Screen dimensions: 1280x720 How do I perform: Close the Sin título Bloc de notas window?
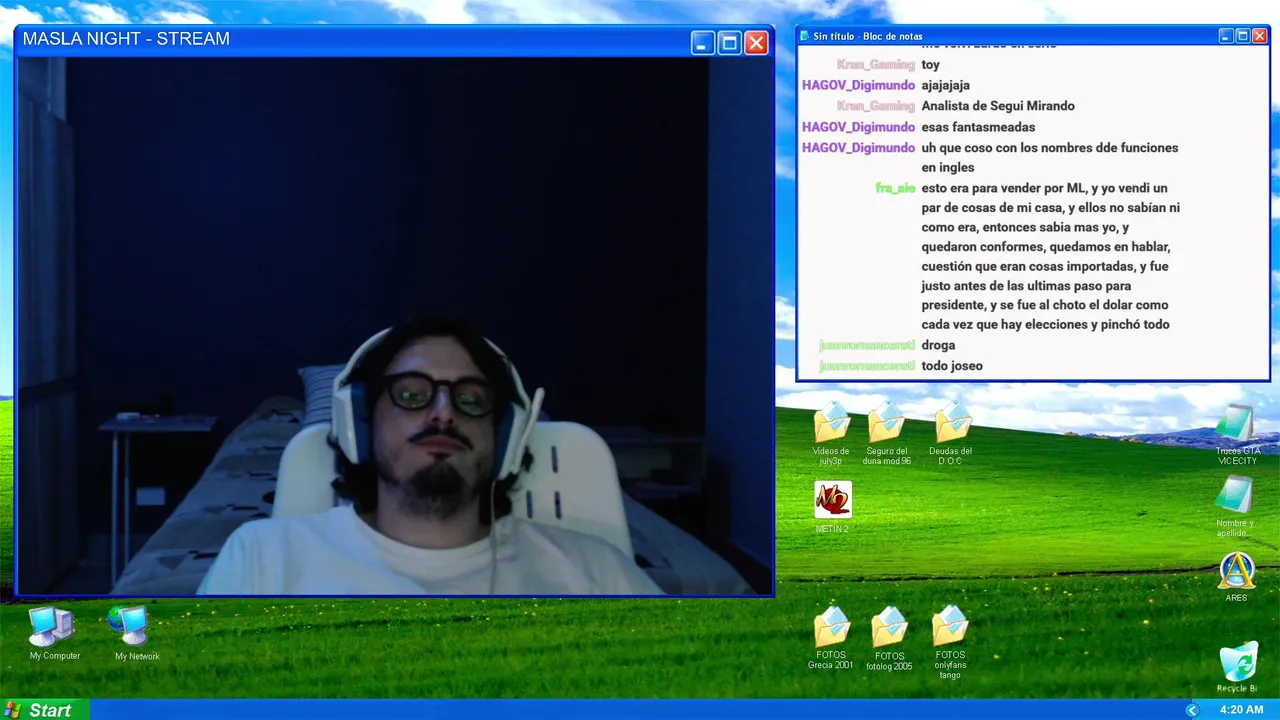(1260, 36)
